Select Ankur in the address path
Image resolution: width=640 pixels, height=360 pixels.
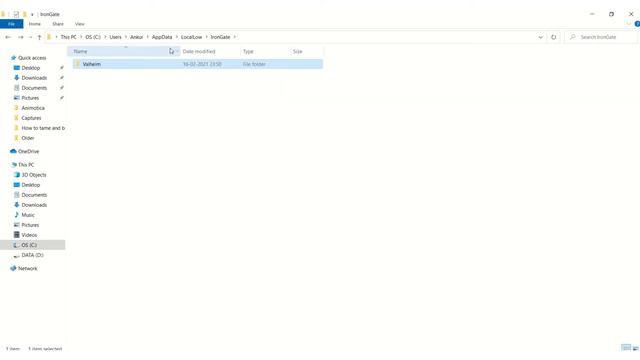coord(137,37)
